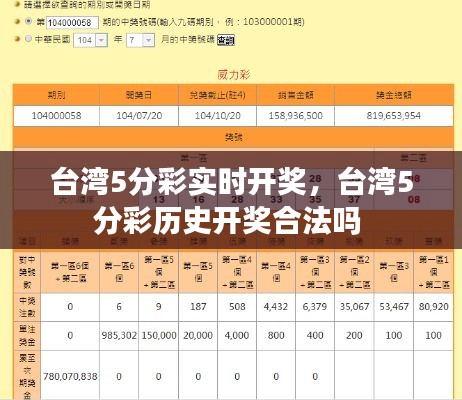Click the 20,000 prize amount cell
462x400 pixels.
click(198, 336)
